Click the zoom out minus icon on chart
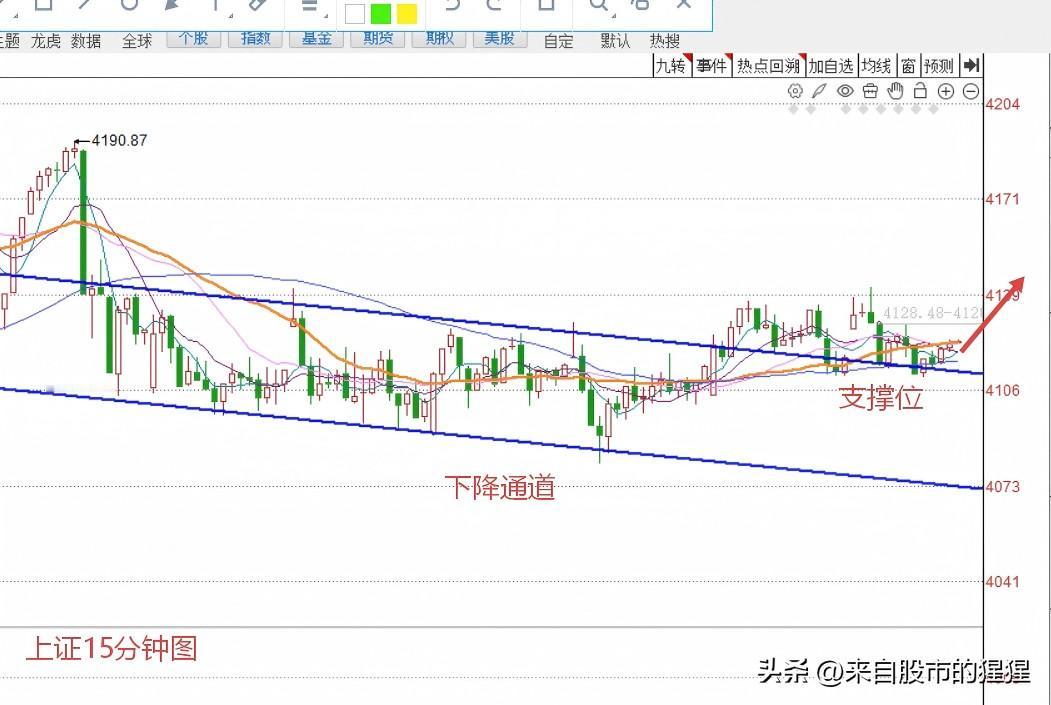This screenshot has width=1051, height=705. click(970, 90)
